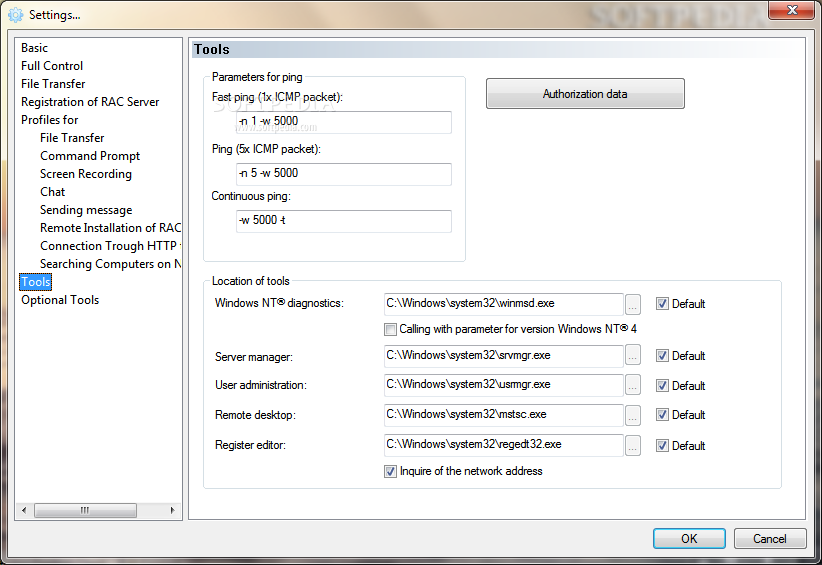Click the tree's horizontal scrollbar thumb
This screenshot has height=565, width=822.
(85, 510)
